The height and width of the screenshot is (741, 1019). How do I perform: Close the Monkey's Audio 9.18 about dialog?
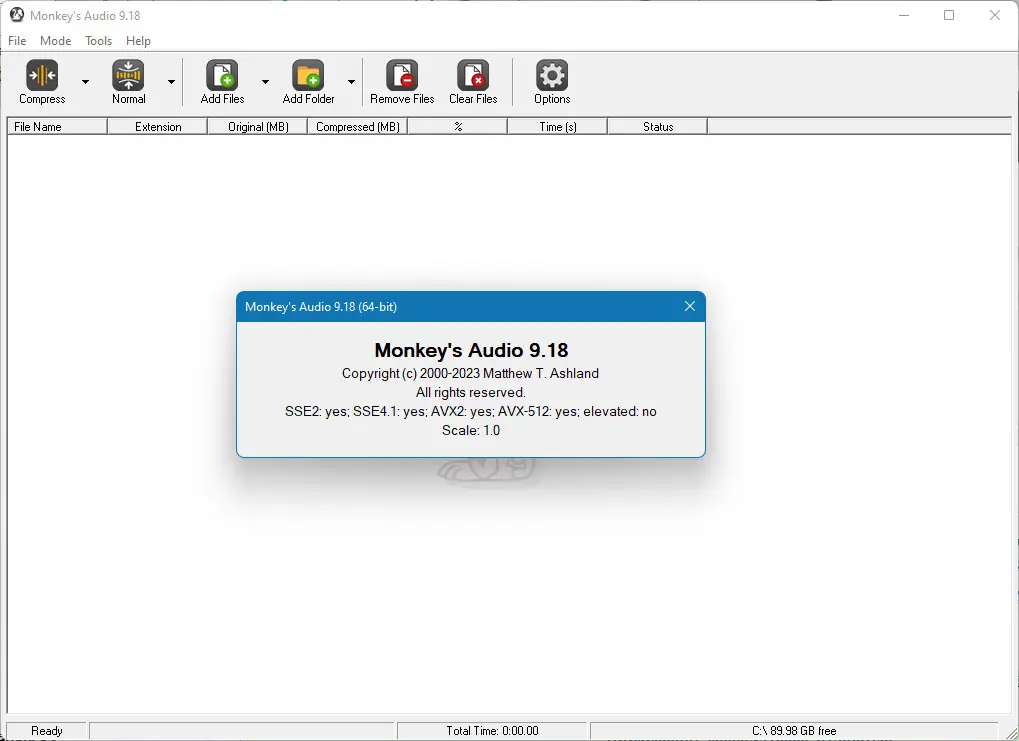pos(690,306)
